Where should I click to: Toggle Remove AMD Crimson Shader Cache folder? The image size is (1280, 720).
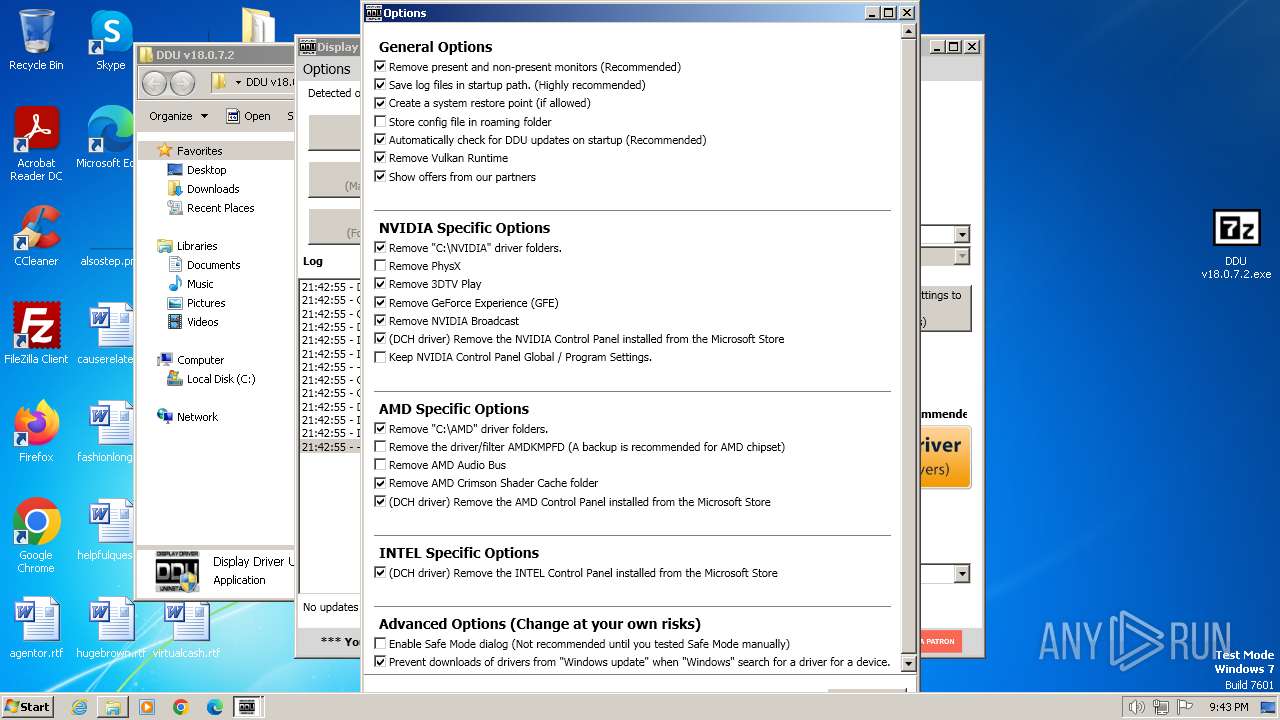[x=380, y=483]
